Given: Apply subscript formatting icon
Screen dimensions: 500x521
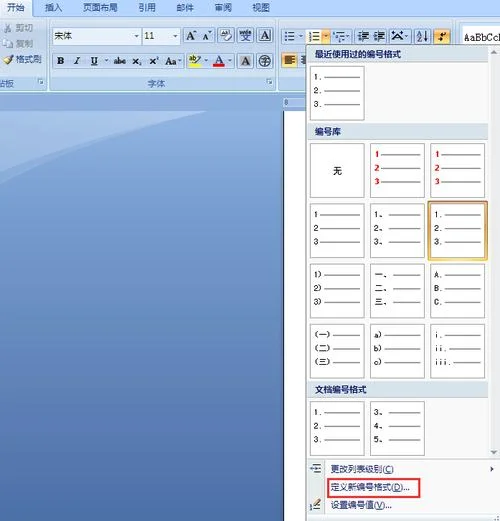Looking at the screenshot, I should [137, 61].
